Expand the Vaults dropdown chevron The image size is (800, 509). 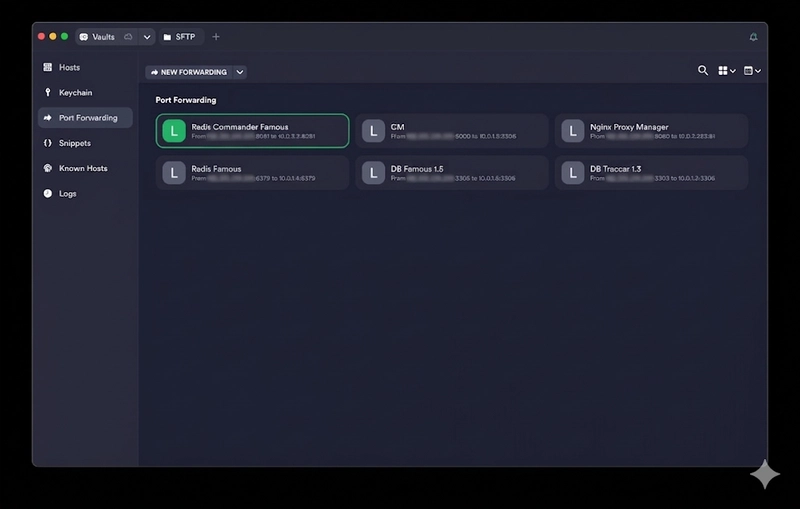click(146, 37)
